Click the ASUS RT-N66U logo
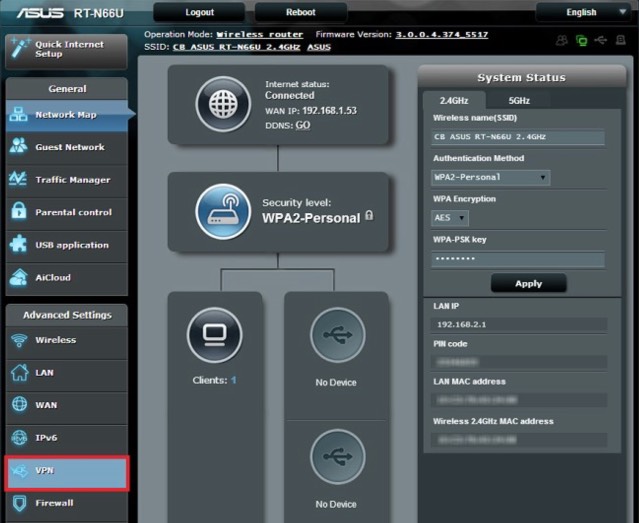 coord(70,13)
